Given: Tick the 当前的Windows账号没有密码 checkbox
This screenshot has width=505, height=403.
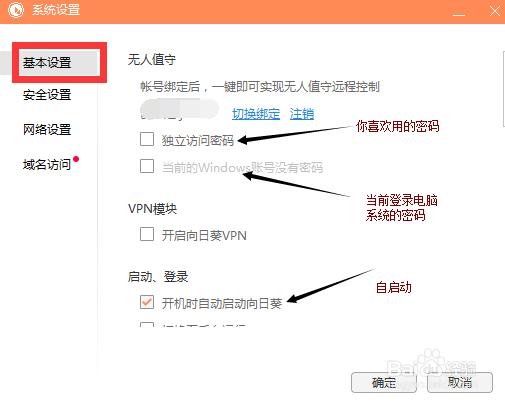Looking at the screenshot, I should [147, 166].
